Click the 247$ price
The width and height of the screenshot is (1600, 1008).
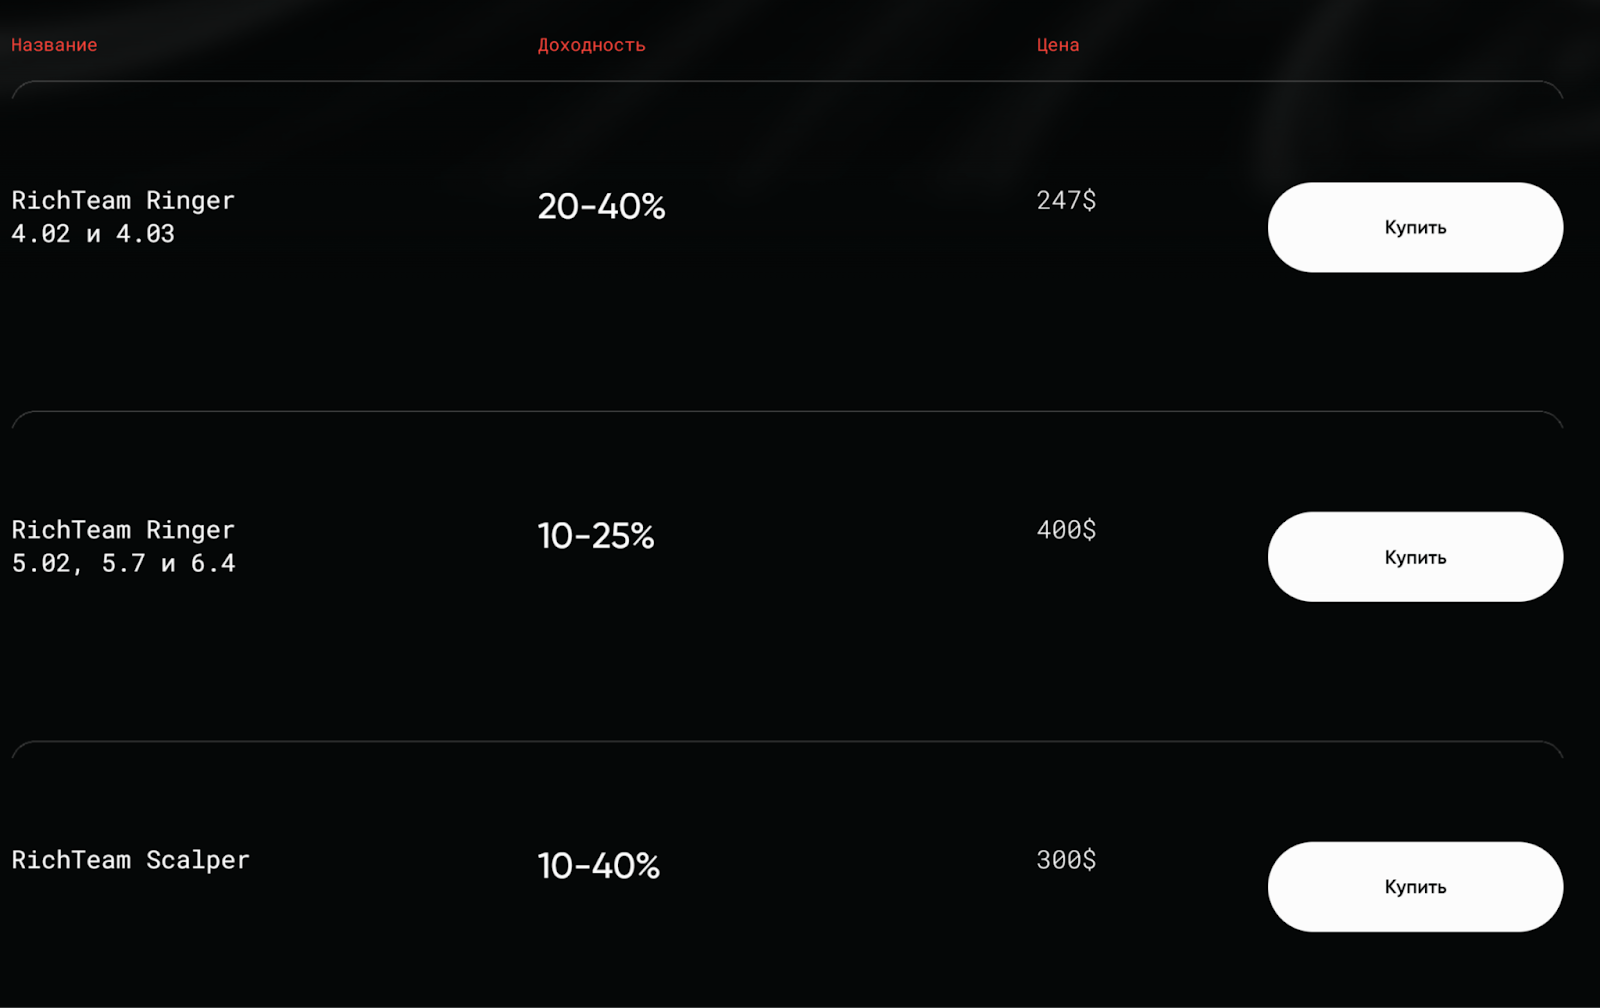pos(1066,201)
